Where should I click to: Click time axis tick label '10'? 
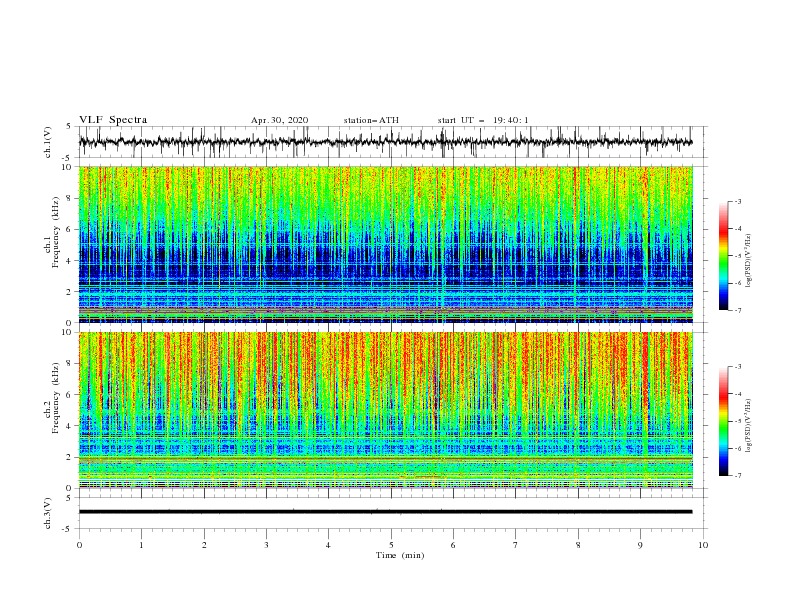pyautogui.click(x=703, y=545)
